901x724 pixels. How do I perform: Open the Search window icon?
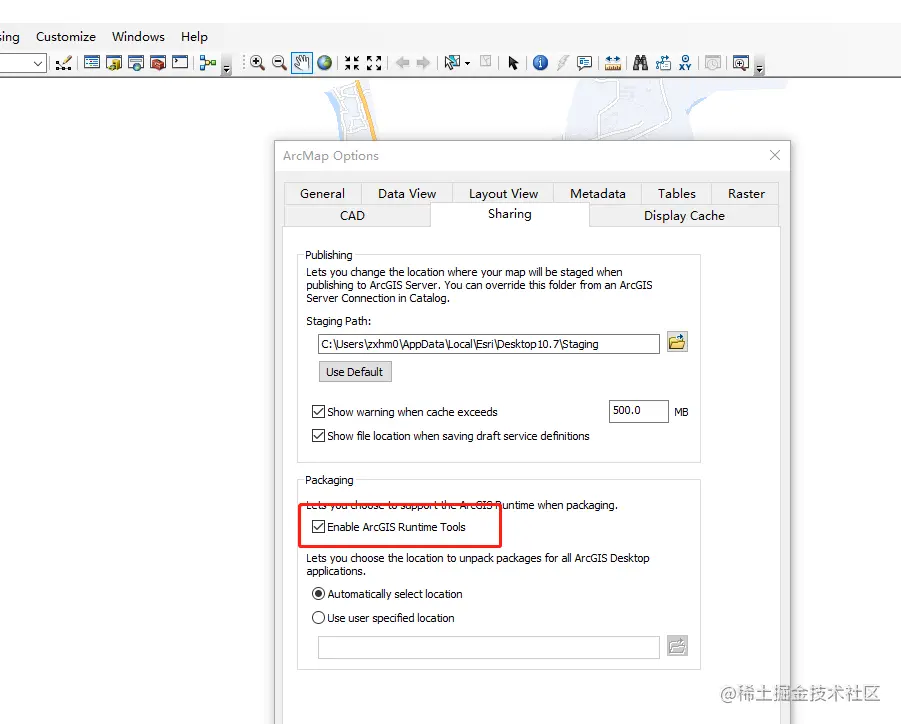click(x=136, y=63)
